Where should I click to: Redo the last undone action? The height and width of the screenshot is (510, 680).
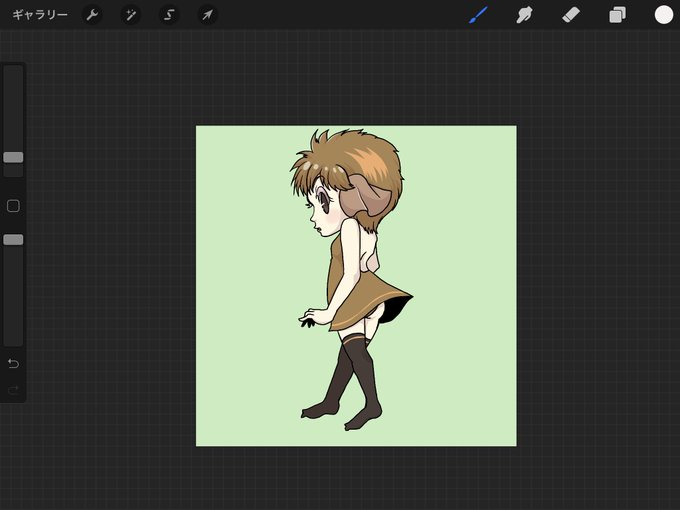[x=13, y=390]
